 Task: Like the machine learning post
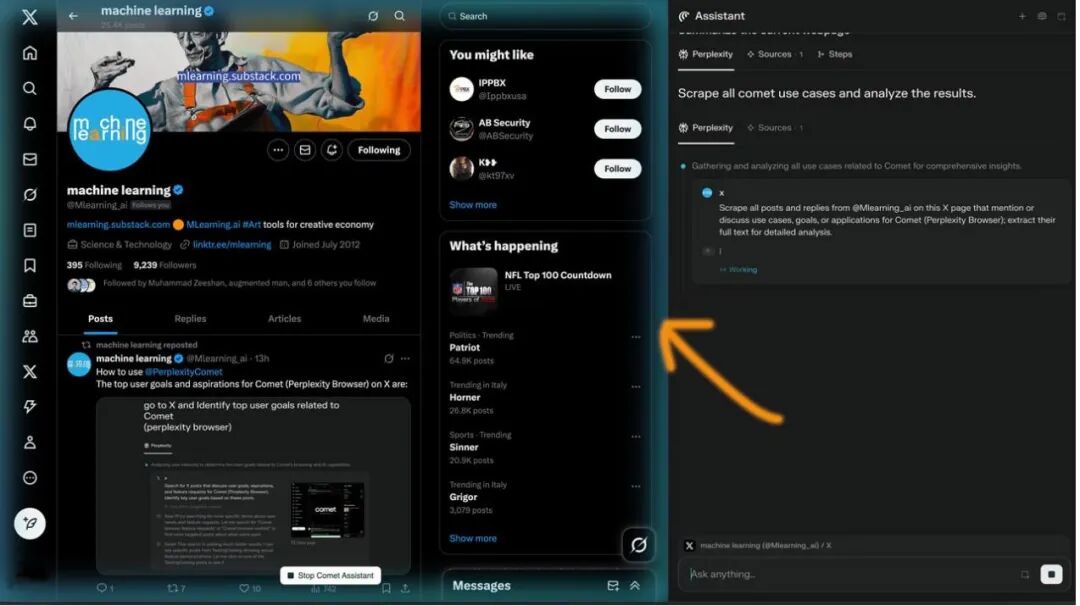249,588
